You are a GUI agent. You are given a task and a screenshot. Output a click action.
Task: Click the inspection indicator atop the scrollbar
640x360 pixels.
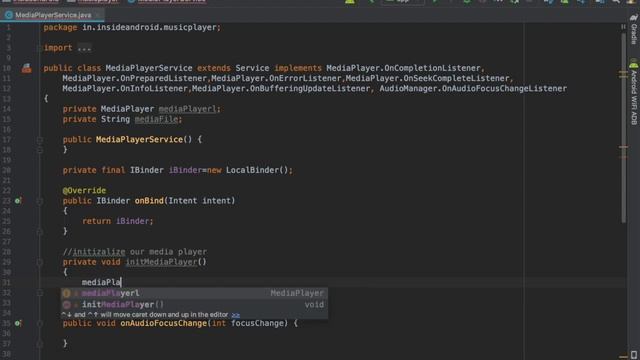[623, 27]
